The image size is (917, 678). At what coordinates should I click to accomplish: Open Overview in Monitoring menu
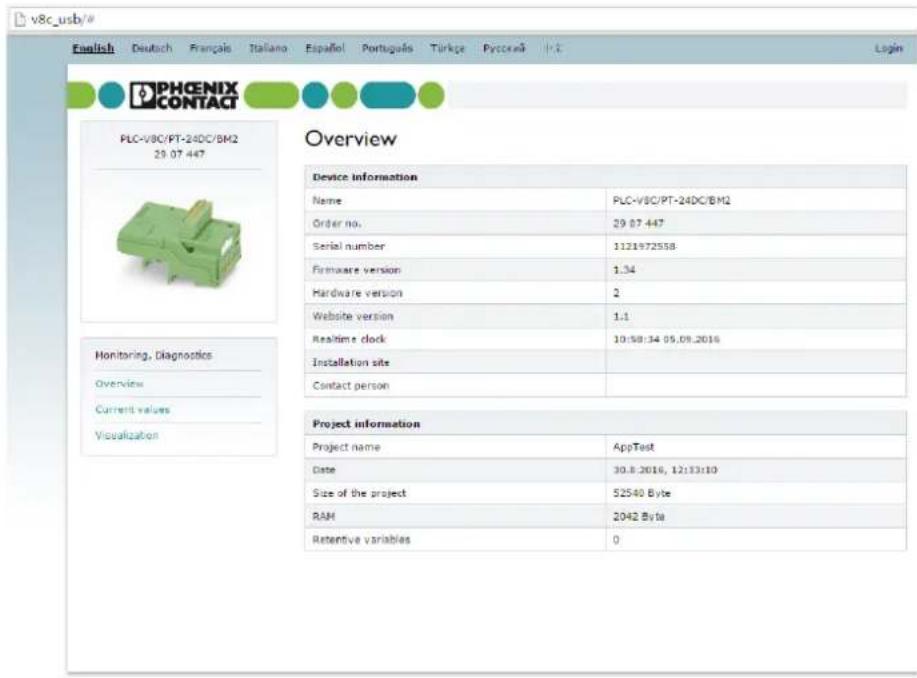click(x=119, y=384)
